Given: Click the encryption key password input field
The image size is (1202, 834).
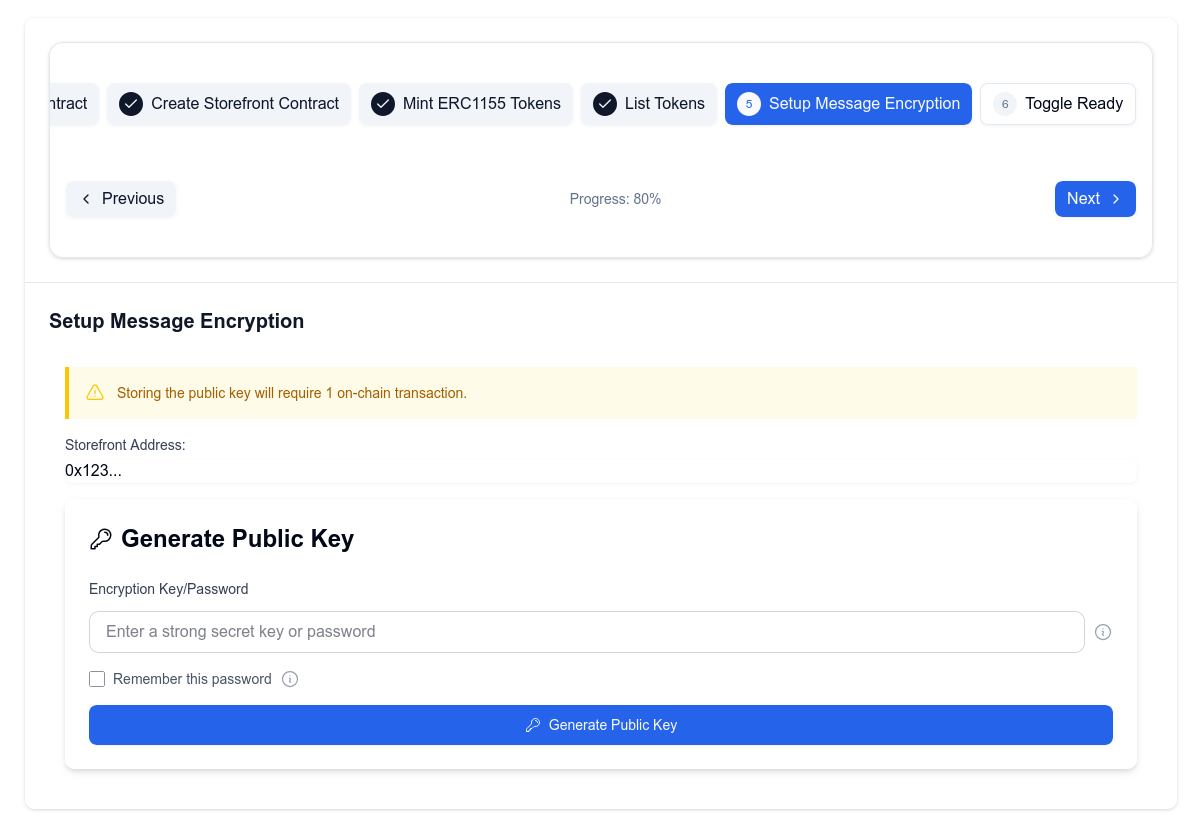Looking at the screenshot, I should click(x=587, y=631).
